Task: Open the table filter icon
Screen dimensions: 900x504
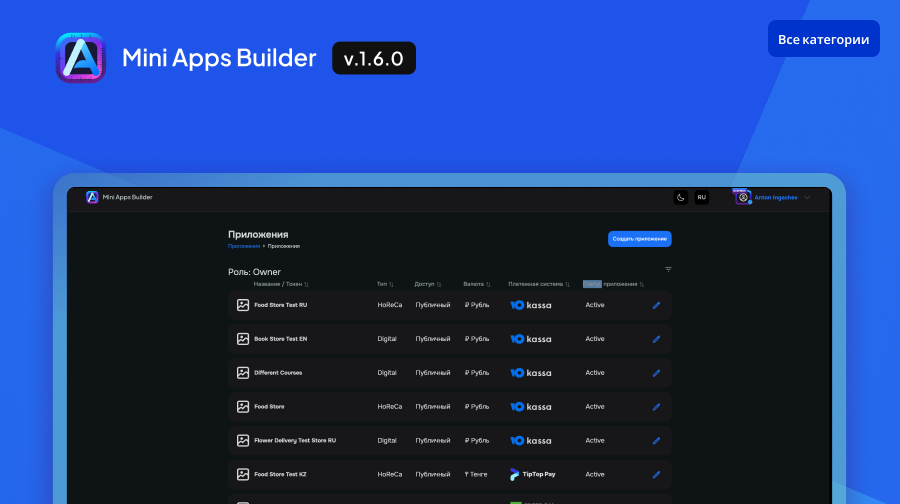Action: coord(668,269)
